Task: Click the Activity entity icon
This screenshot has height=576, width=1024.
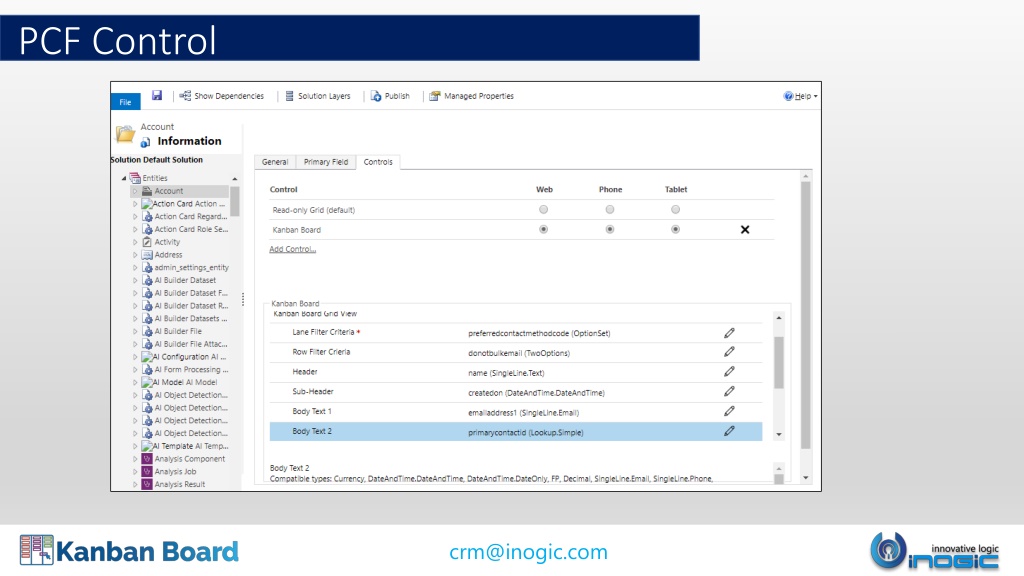Action: [x=147, y=242]
